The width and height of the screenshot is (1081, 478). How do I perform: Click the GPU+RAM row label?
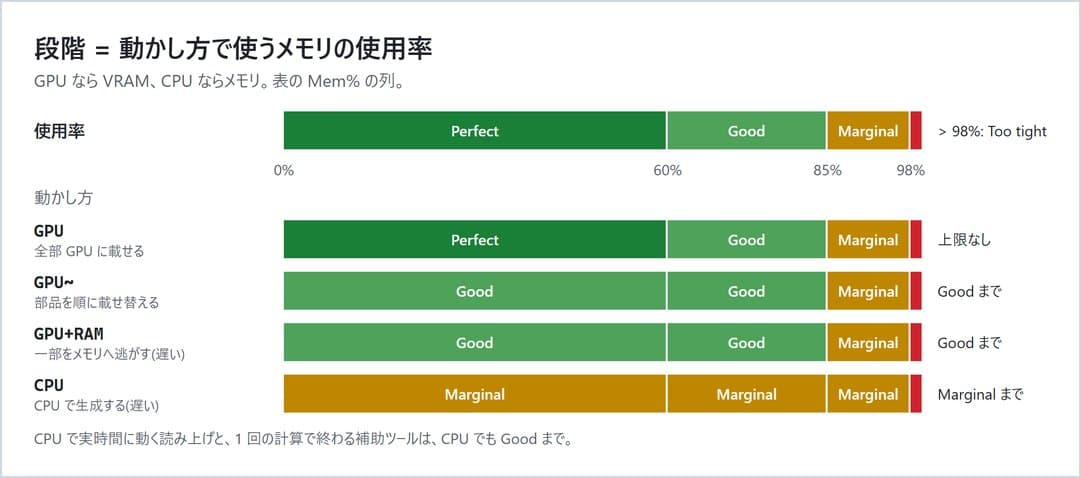68,334
